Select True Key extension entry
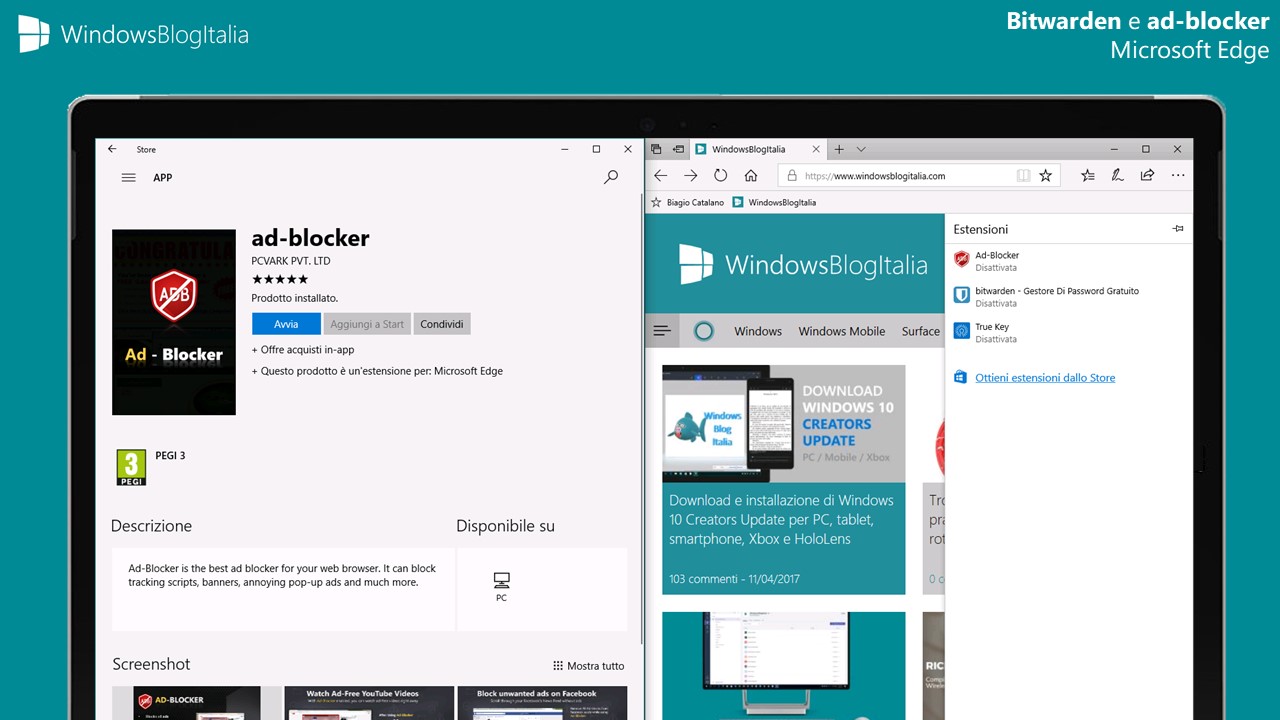The image size is (1280, 720). tap(1068, 332)
